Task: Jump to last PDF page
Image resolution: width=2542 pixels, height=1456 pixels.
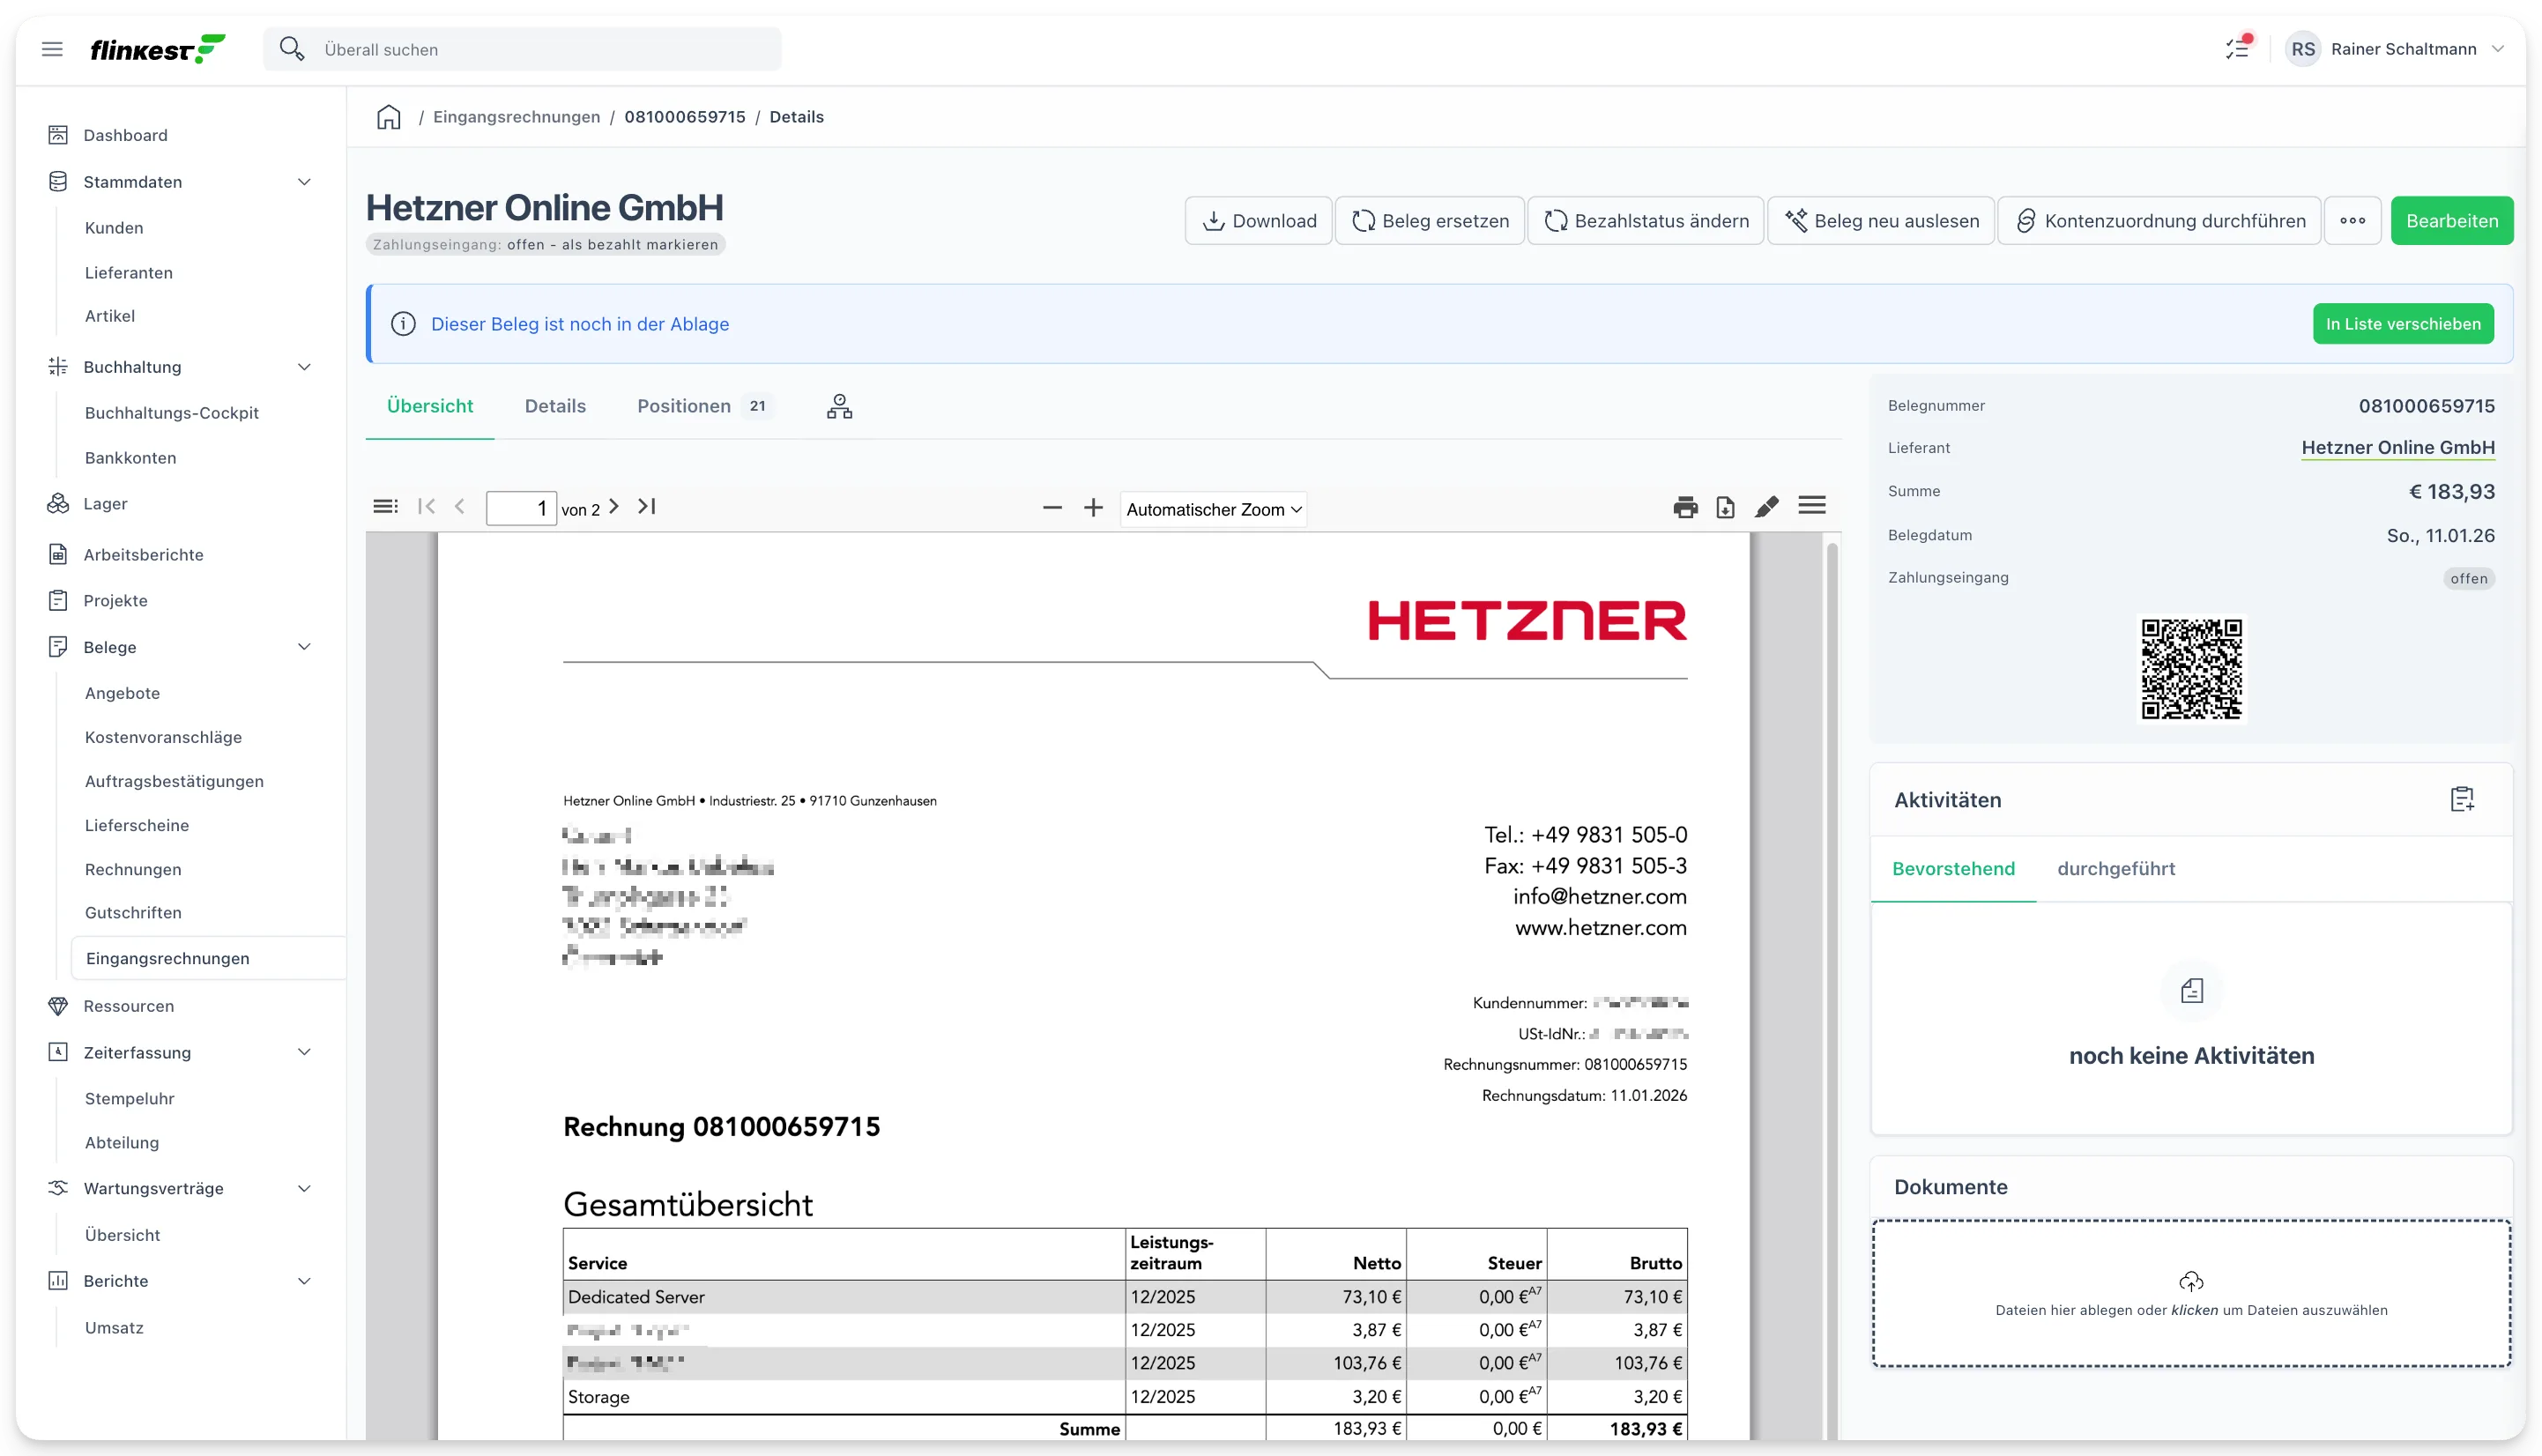Action: [647, 506]
